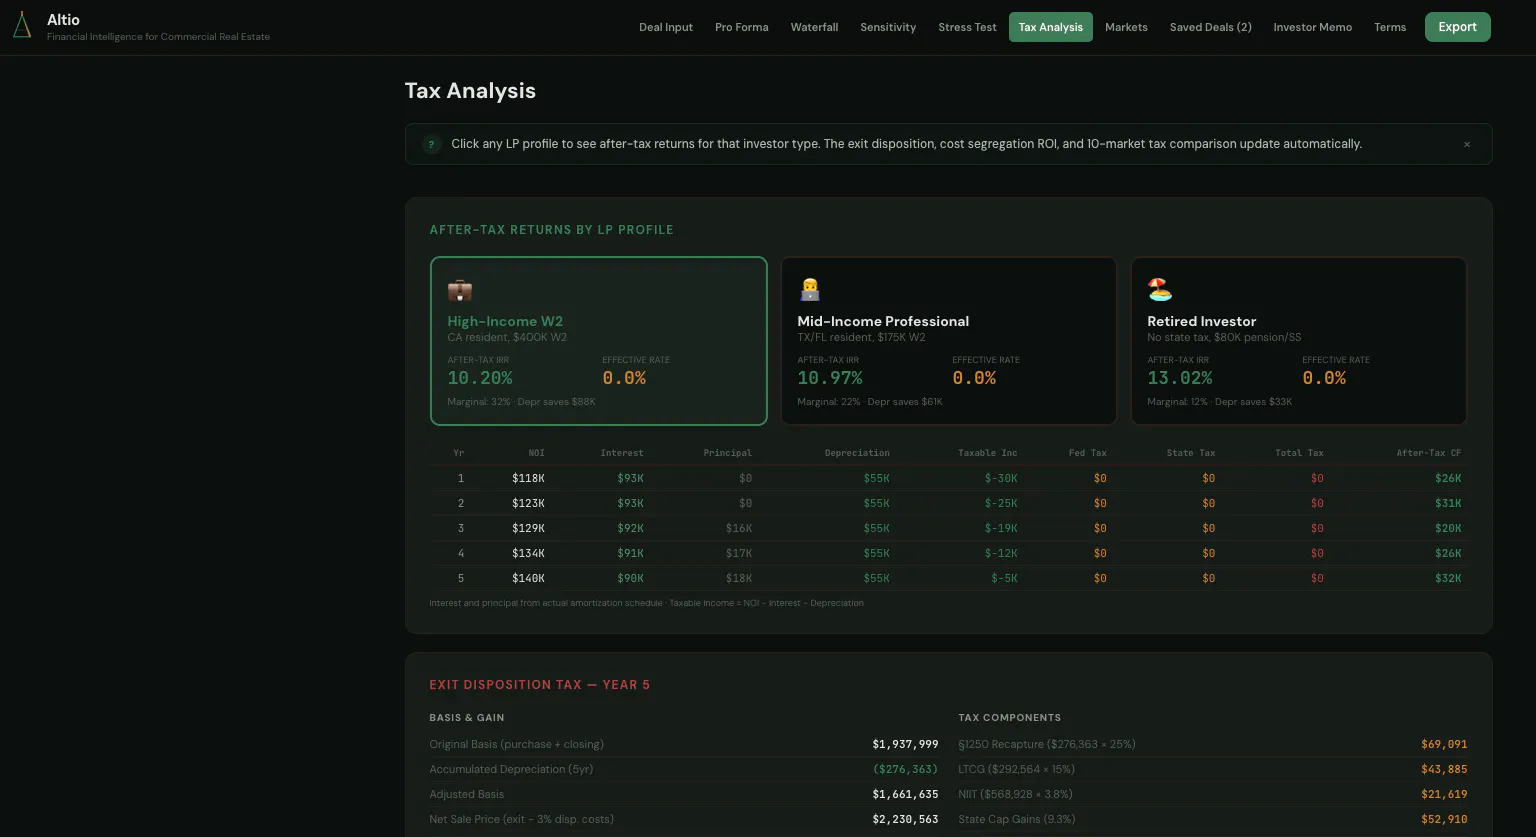The image size is (1536, 837).
Task: Click the 10.20% after-tax IRR value
Action: (x=480, y=378)
